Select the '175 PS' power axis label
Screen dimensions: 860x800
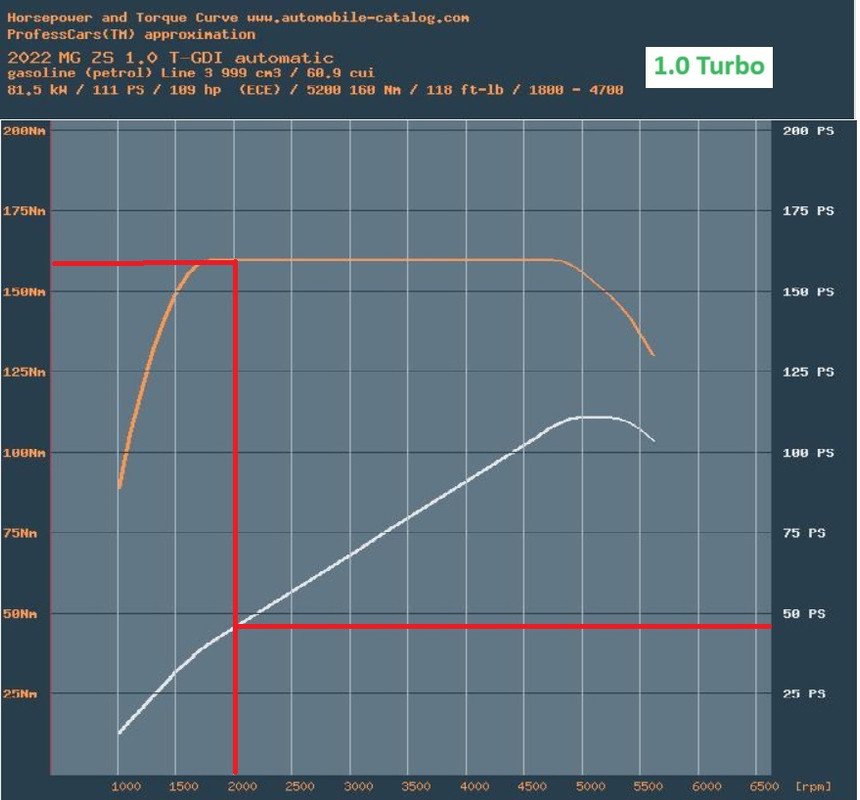point(808,211)
